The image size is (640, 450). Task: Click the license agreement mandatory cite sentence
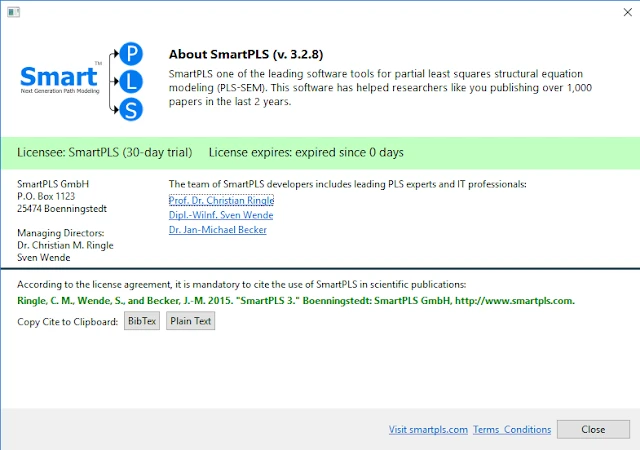coord(242,285)
